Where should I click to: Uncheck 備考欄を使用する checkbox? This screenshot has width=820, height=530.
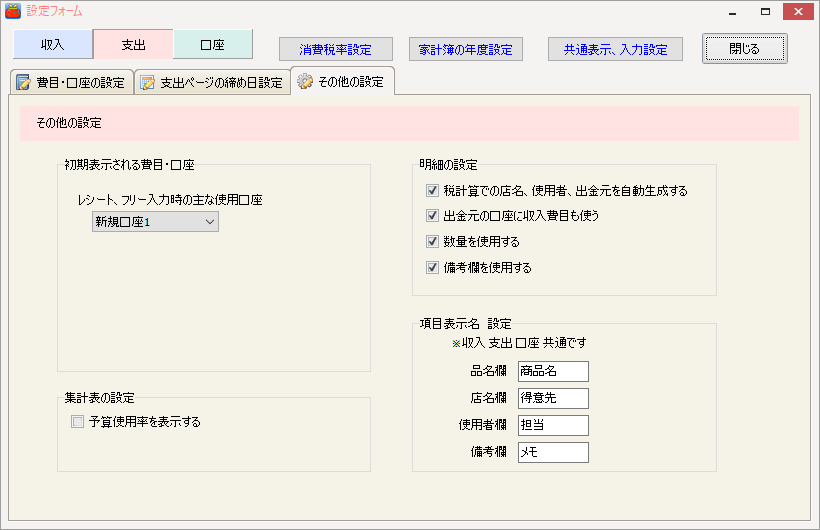[x=432, y=267]
